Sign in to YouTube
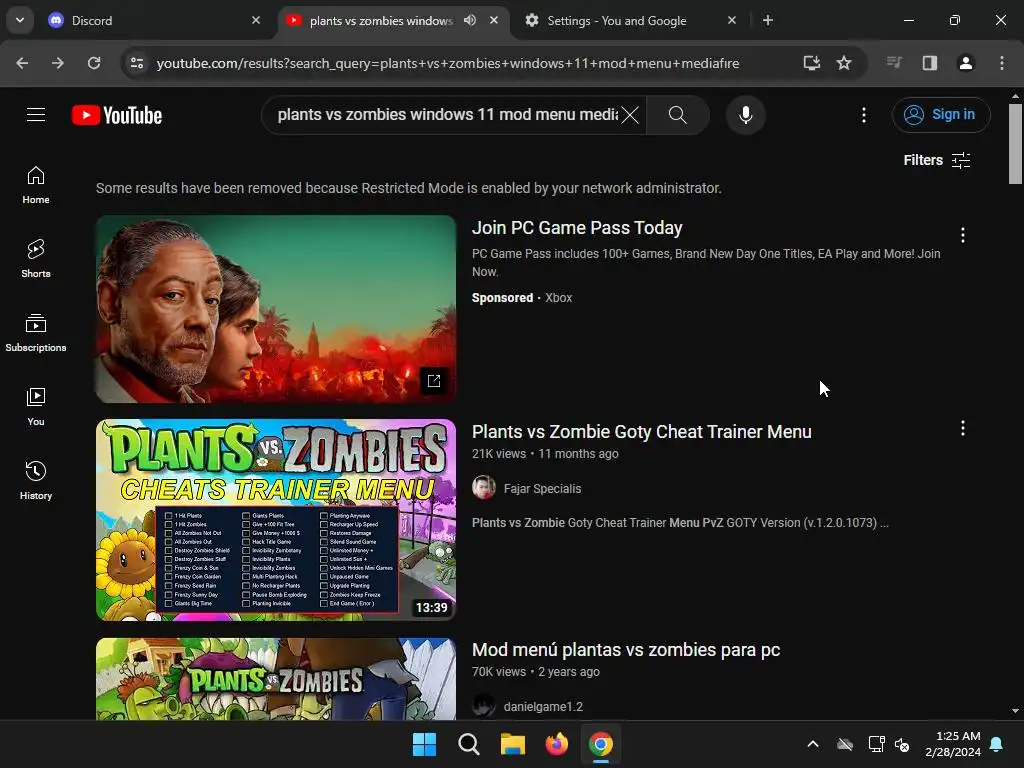Image resolution: width=1024 pixels, height=768 pixels. 940,115
